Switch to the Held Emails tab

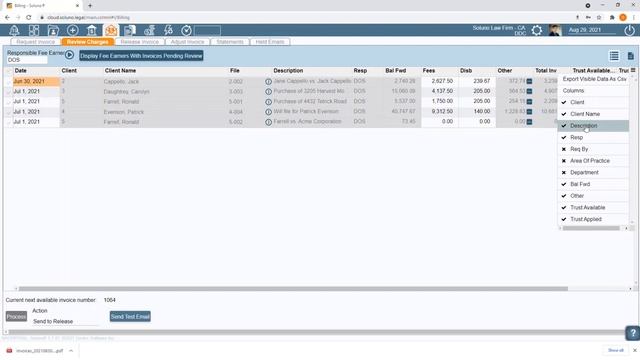tap(270, 42)
